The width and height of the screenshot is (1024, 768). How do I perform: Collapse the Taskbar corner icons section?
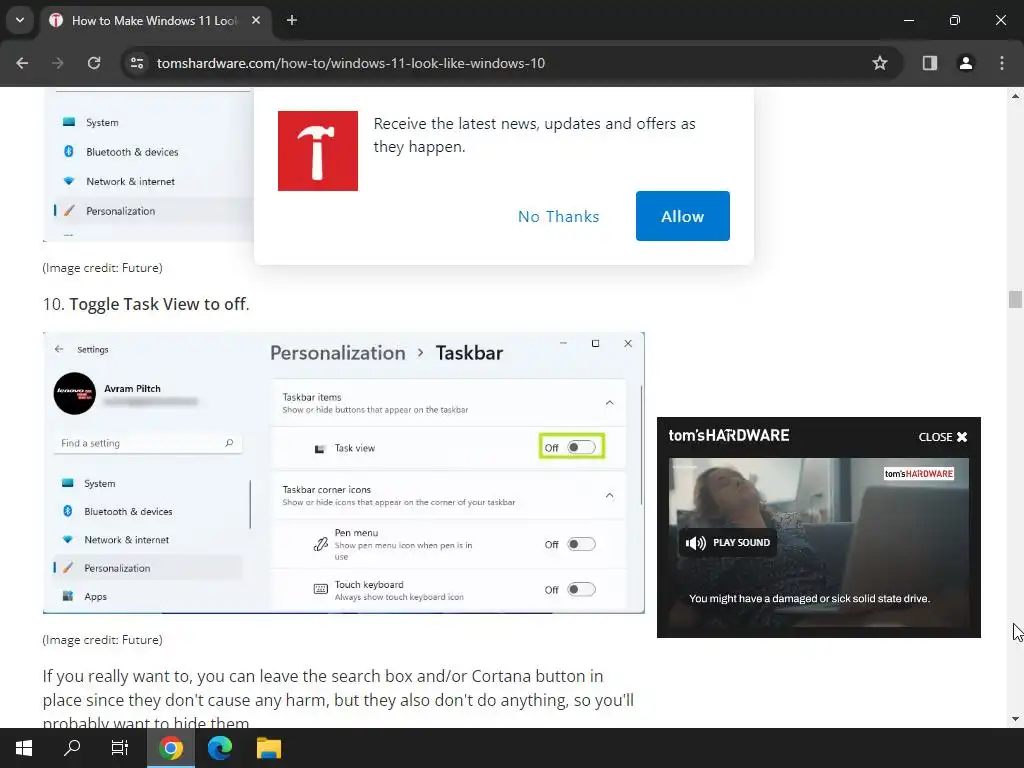(609, 496)
